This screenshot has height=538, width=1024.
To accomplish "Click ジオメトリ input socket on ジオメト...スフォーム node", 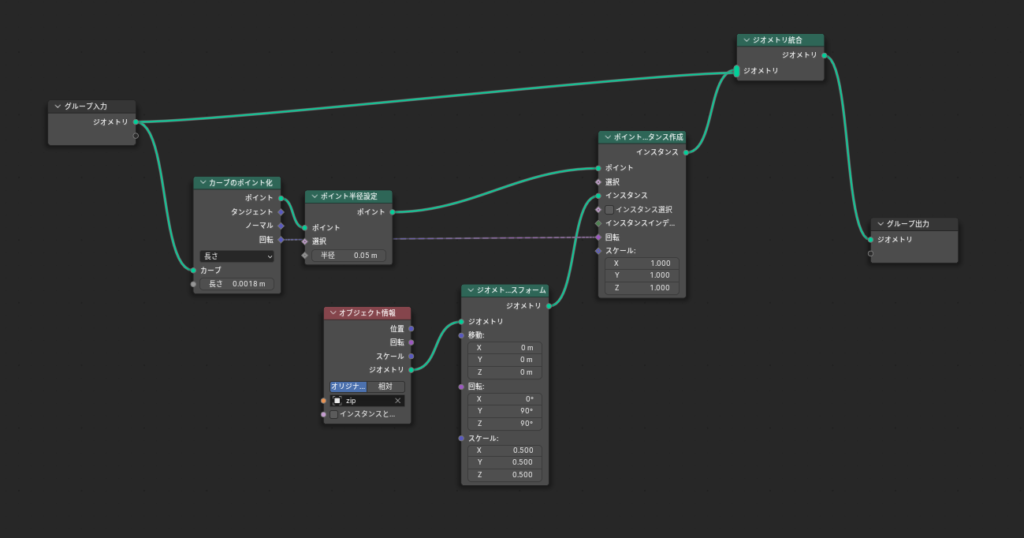I will (x=461, y=322).
